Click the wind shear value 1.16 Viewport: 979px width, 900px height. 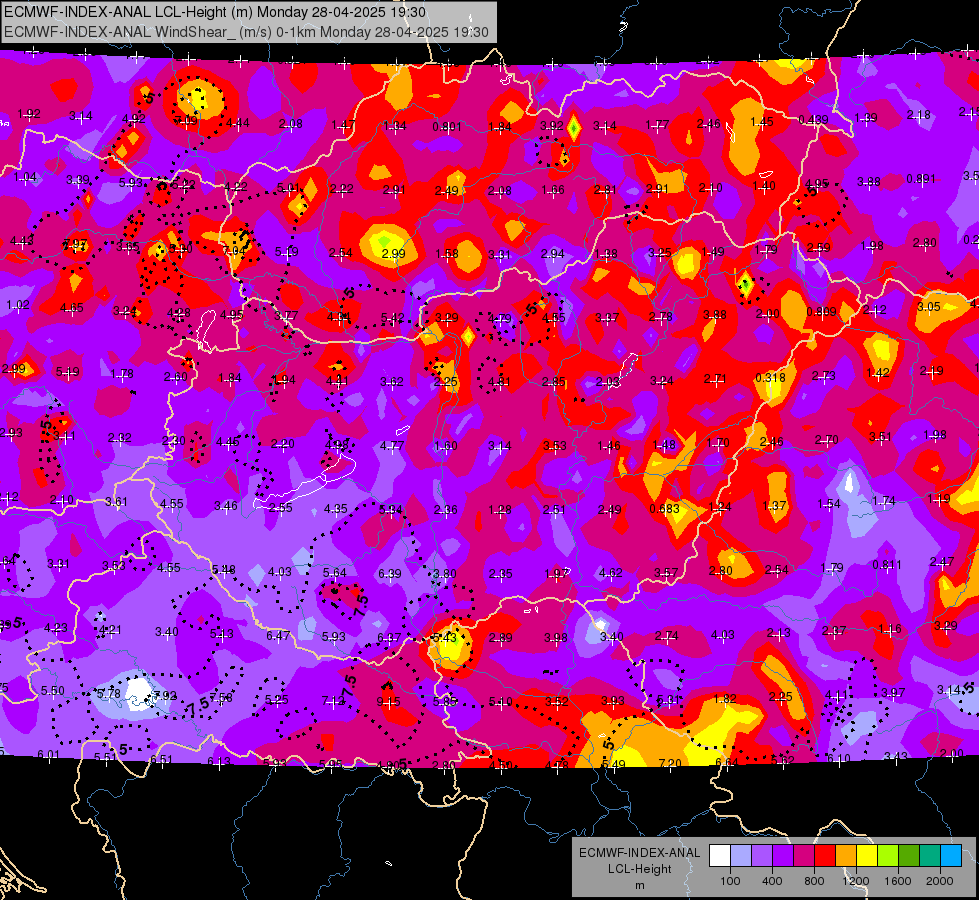coord(890,628)
